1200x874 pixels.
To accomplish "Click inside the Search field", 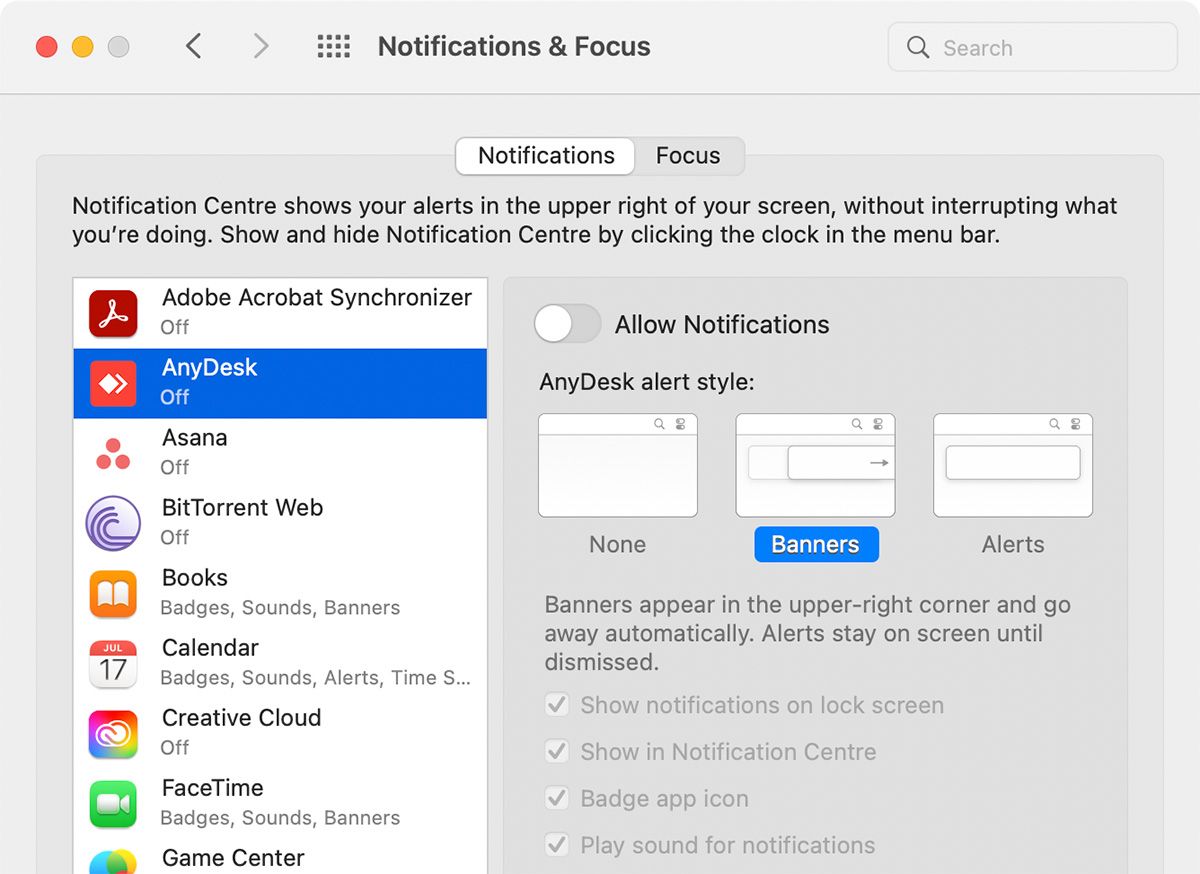I will (1031, 47).
